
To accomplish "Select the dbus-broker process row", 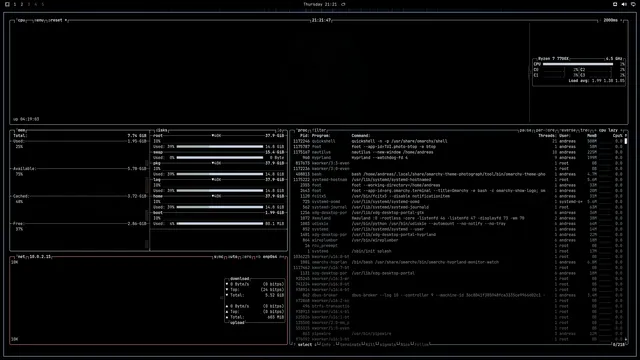I will [x=457, y=295].
